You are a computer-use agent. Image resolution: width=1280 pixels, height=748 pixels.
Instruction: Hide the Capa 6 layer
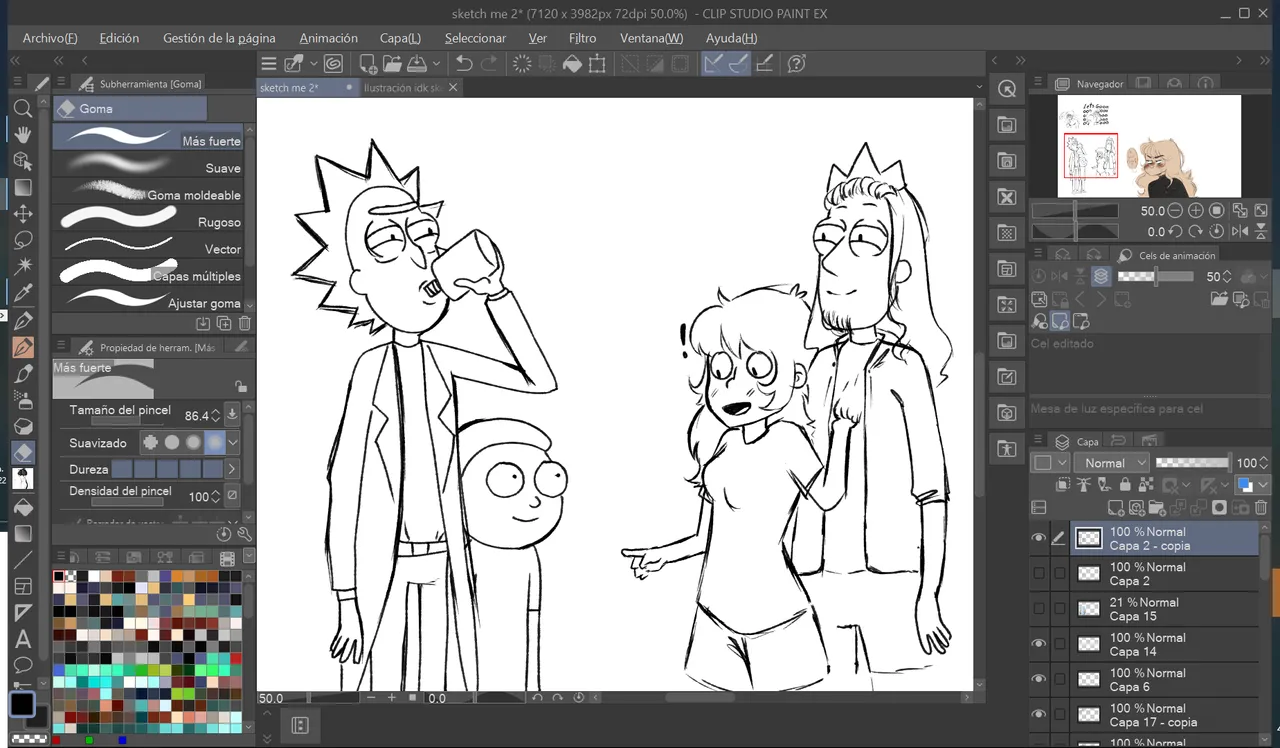tap(1039, 679)
